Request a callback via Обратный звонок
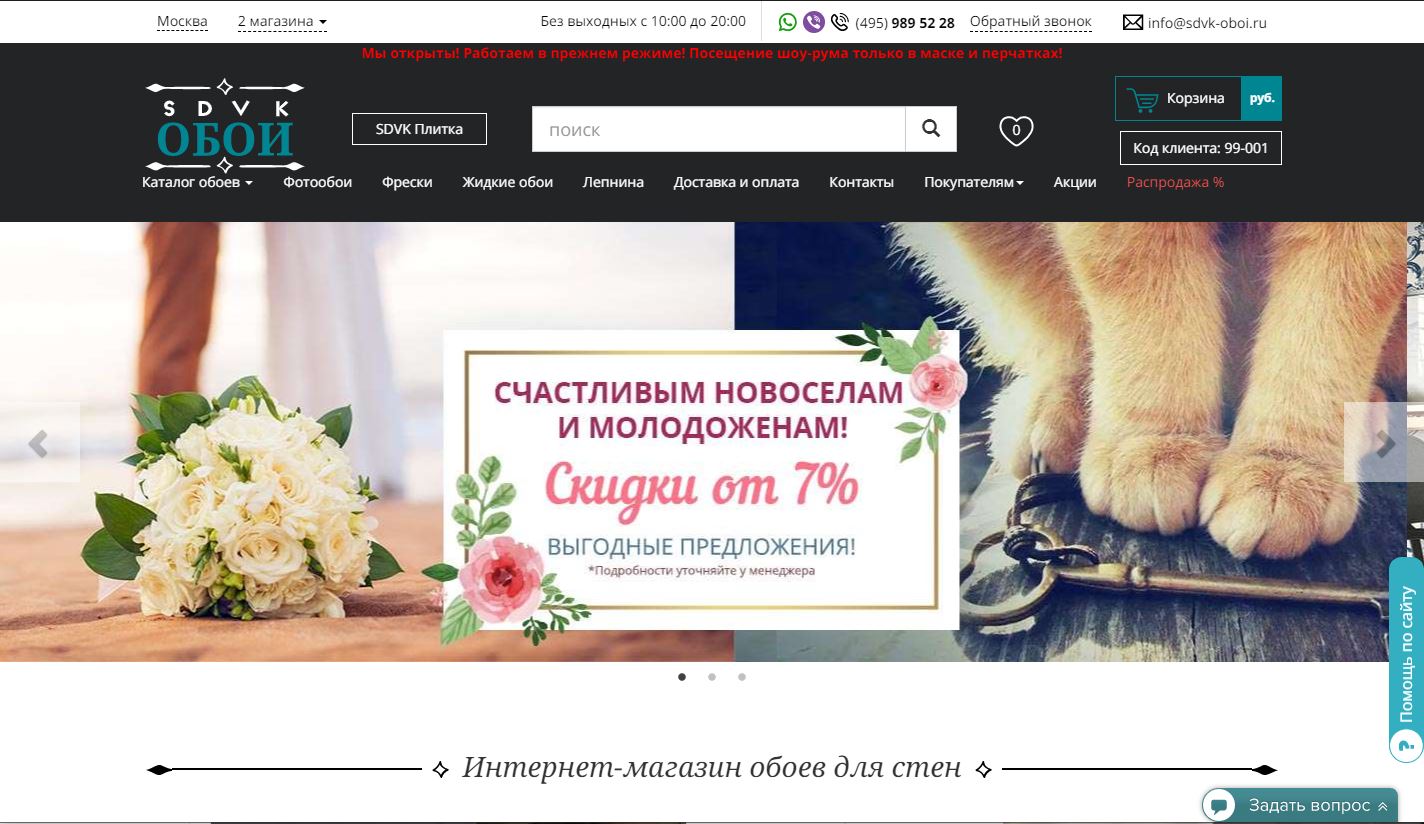The image size is (1424, 824). [1030, 22]
